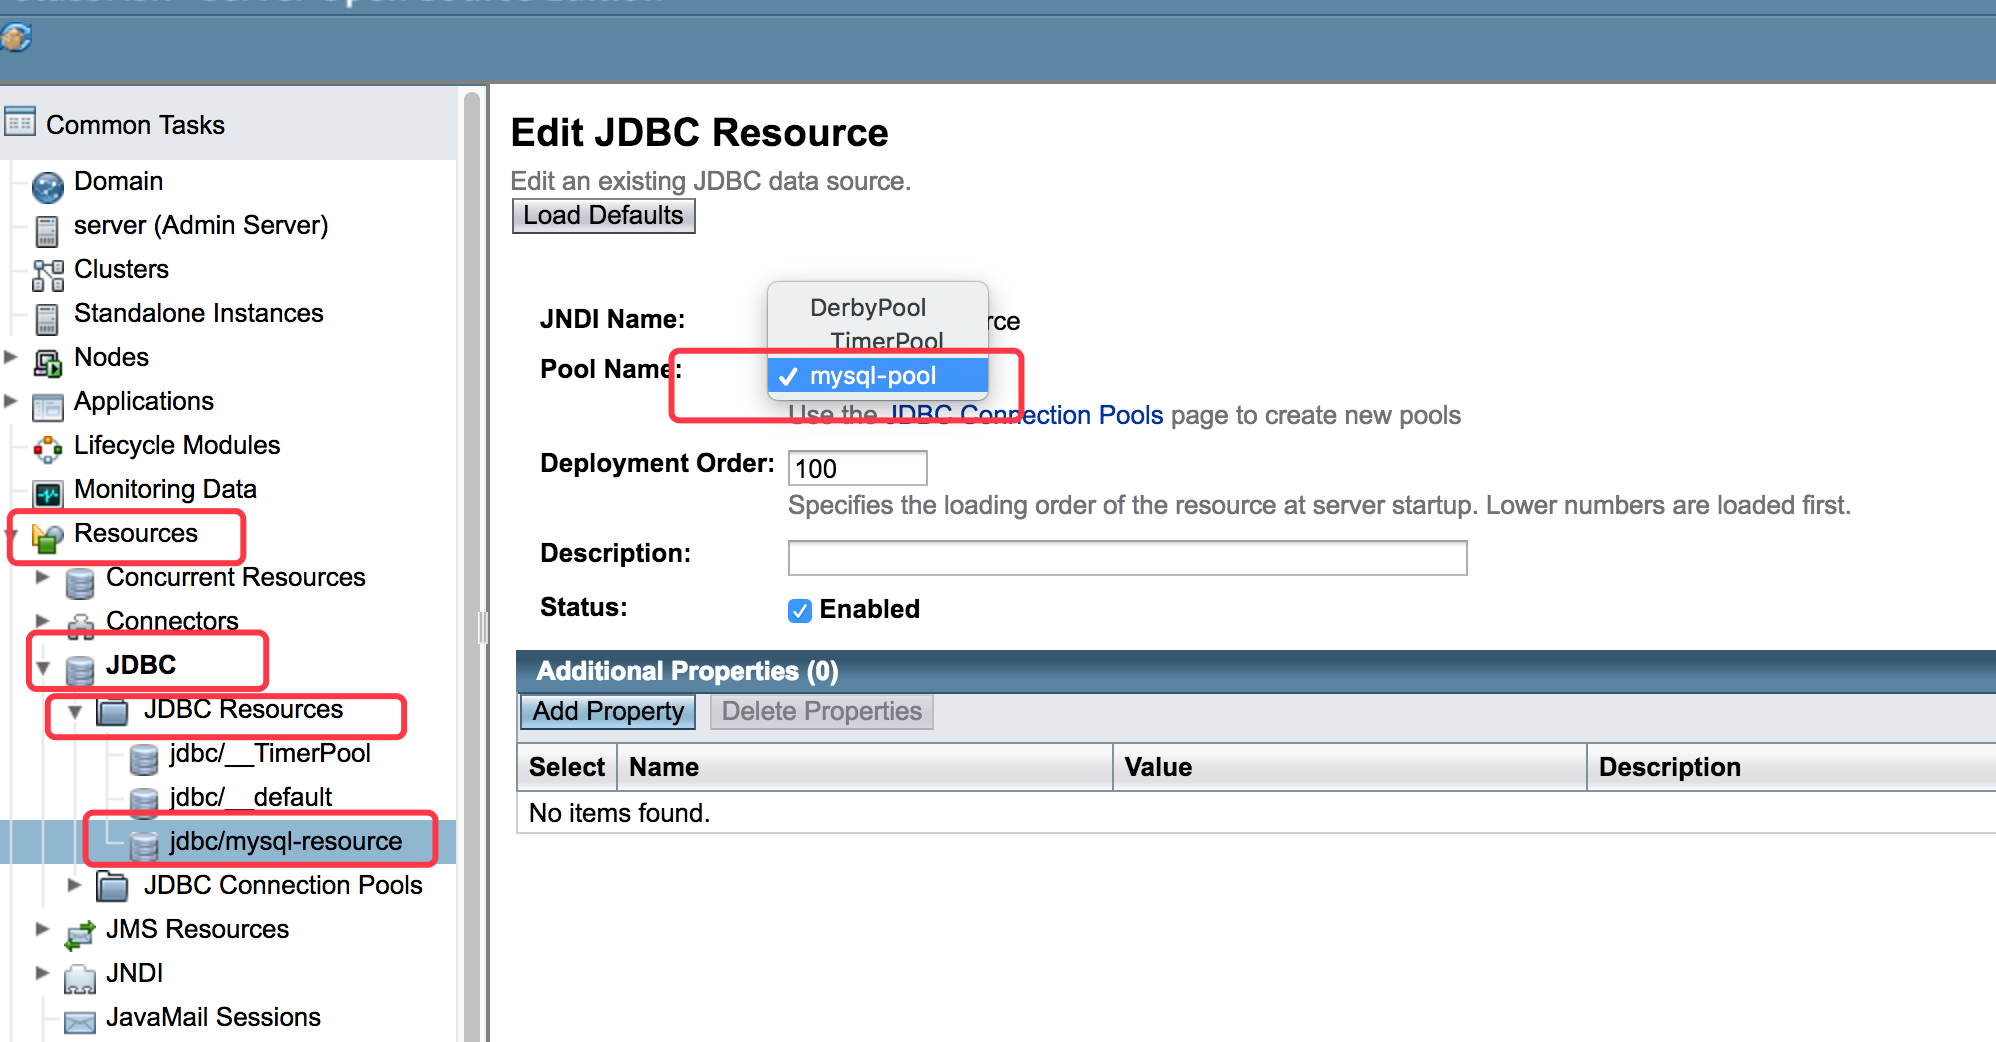Viewport: 1996px width, 1042px height.
Task: Choose mysql-pool in the dropdown list
Action: click(872, 376)
